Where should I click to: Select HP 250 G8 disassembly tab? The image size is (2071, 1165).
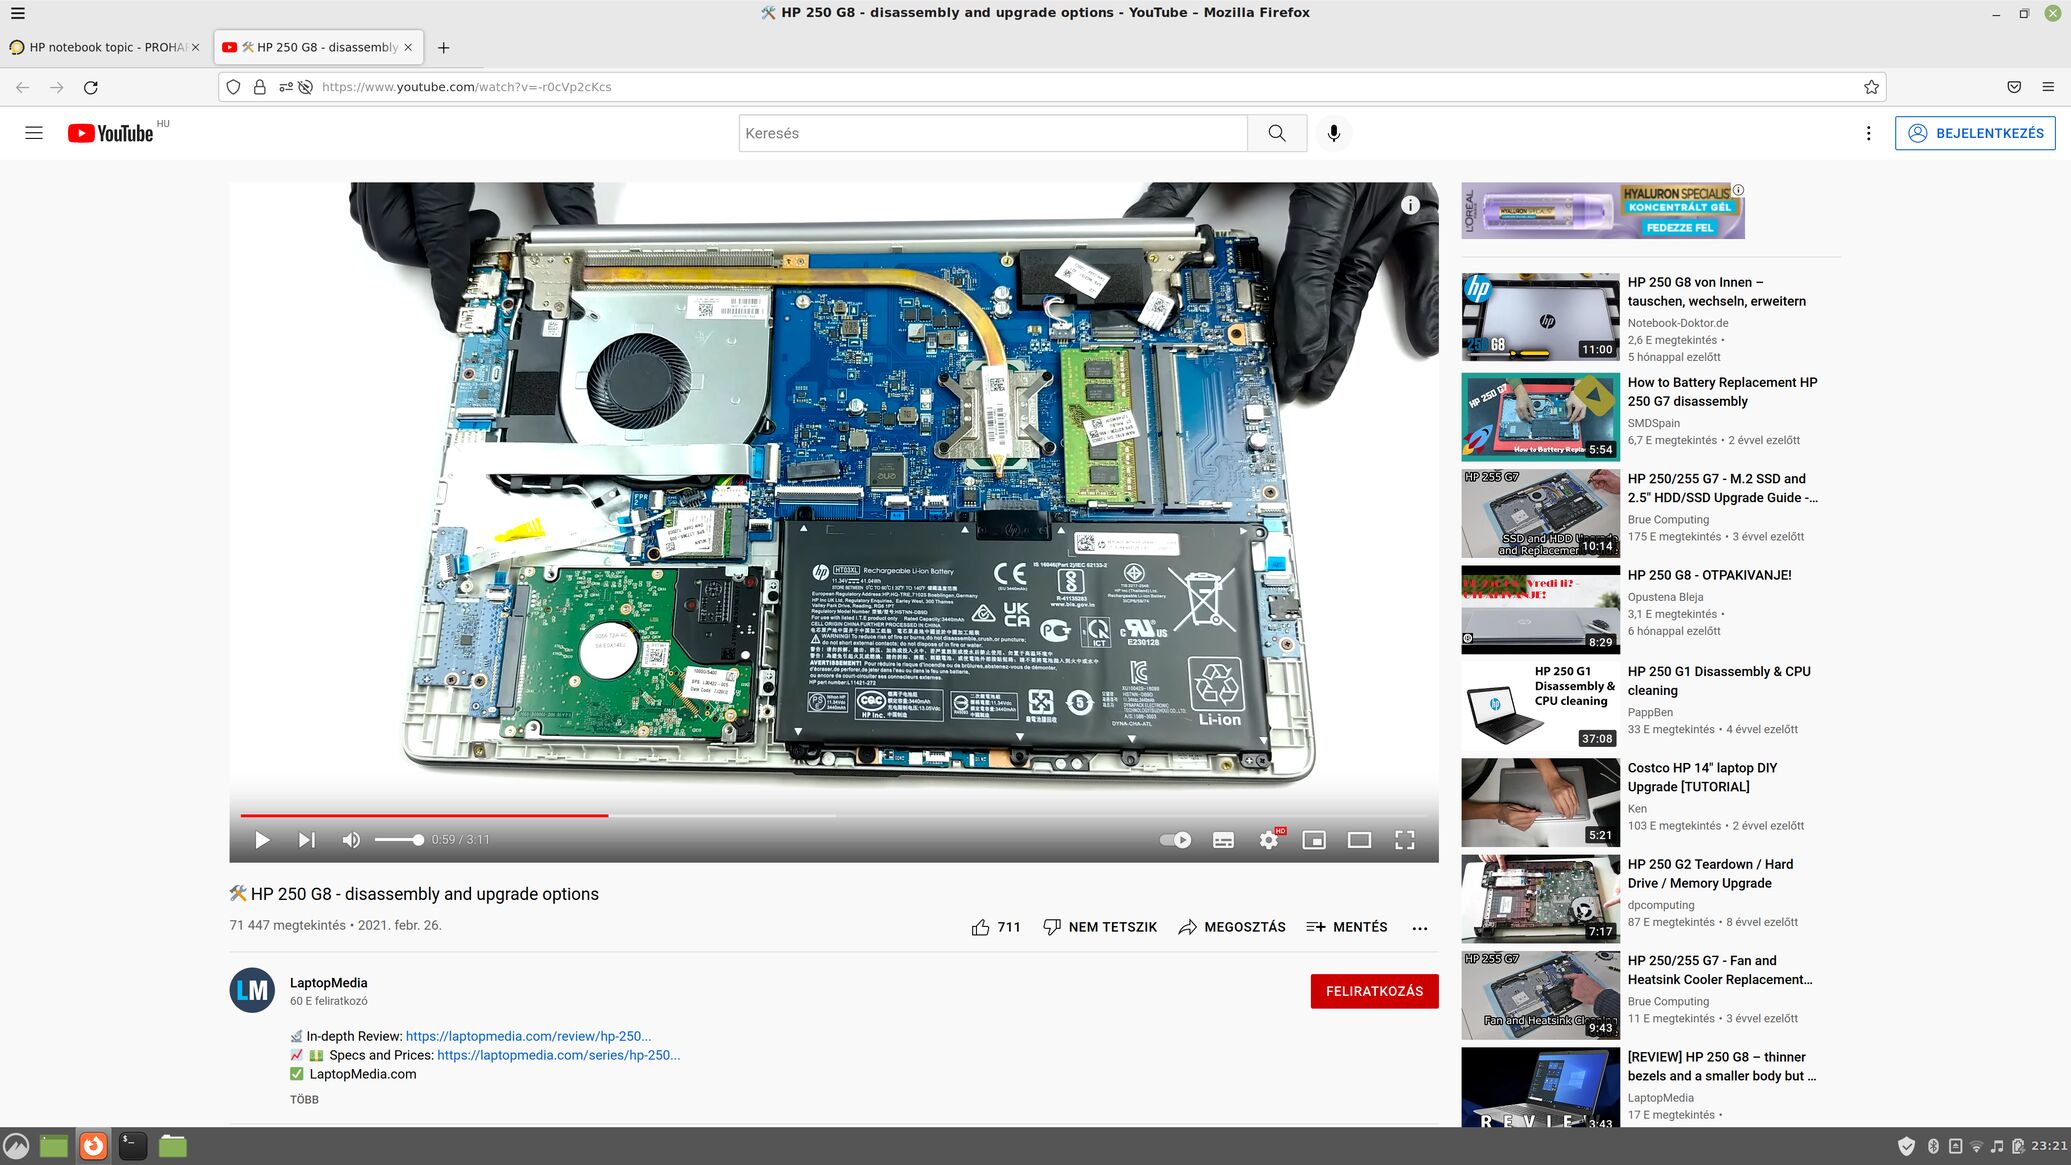(318, 47)
